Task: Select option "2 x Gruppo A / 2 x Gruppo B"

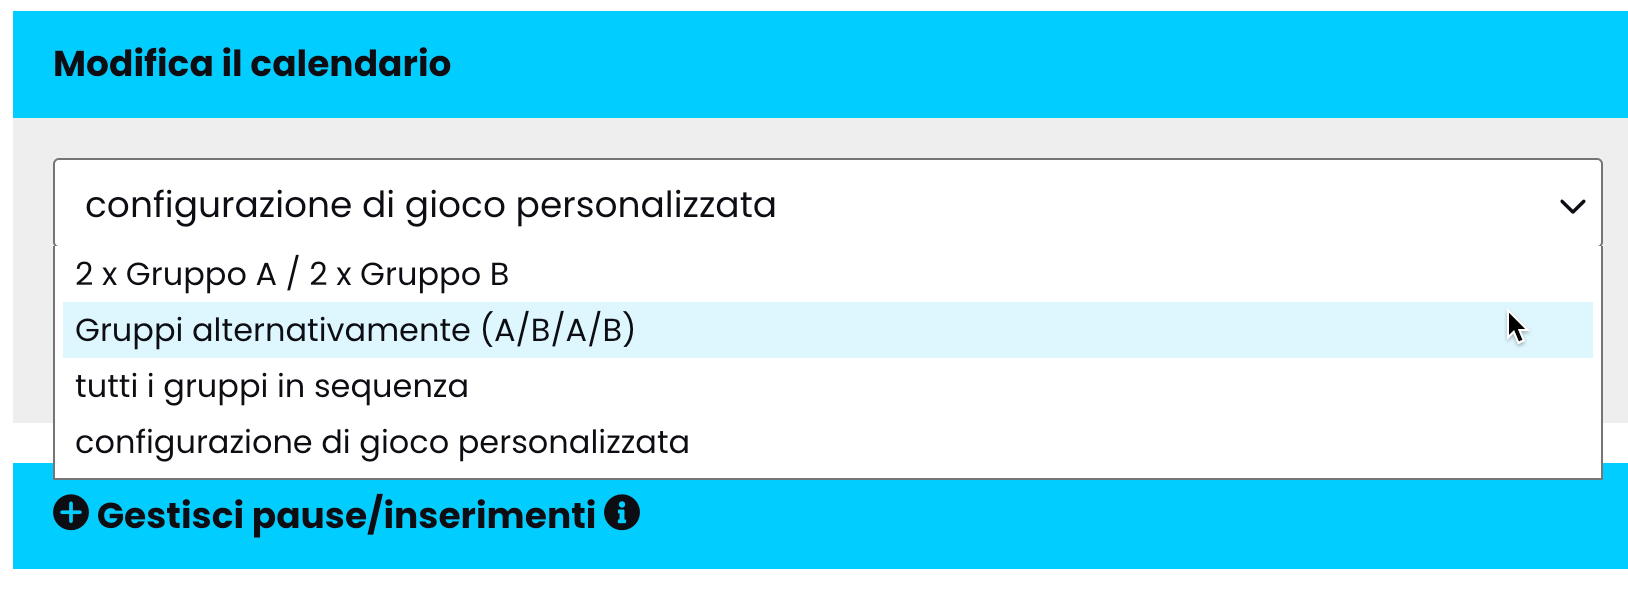Action: 292,274
